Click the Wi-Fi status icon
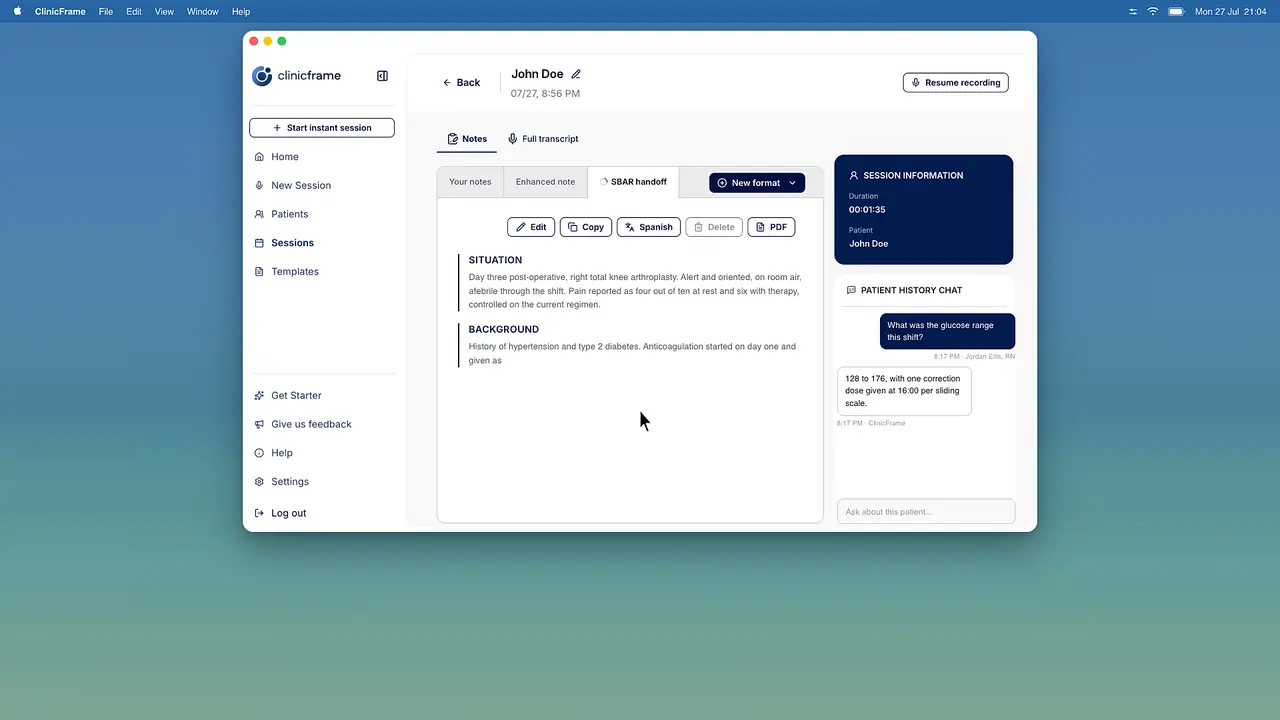 [x=1153, y=12]
